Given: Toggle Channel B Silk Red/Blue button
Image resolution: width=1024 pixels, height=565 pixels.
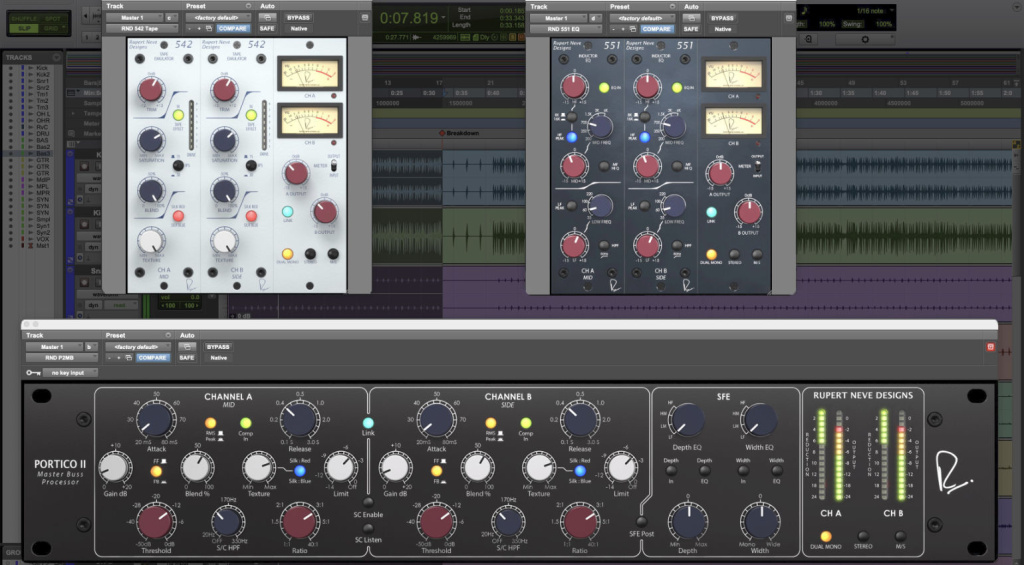Looking at the screenshot, I should [x=580, y=470].
